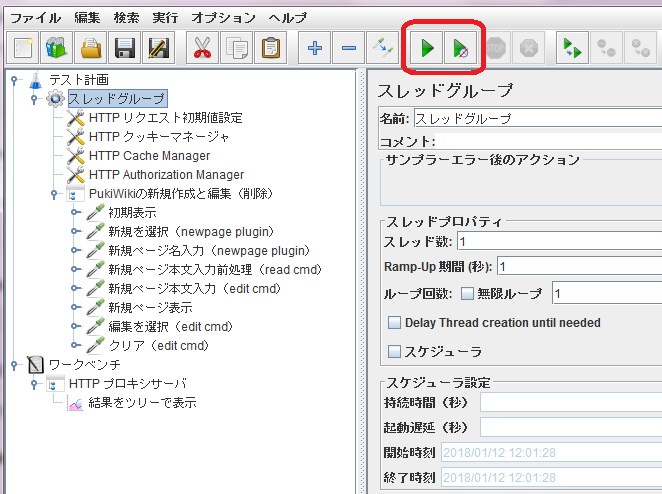
Task: Collapse the スレッドグループ tree node
Action: (x=33, y=99)
